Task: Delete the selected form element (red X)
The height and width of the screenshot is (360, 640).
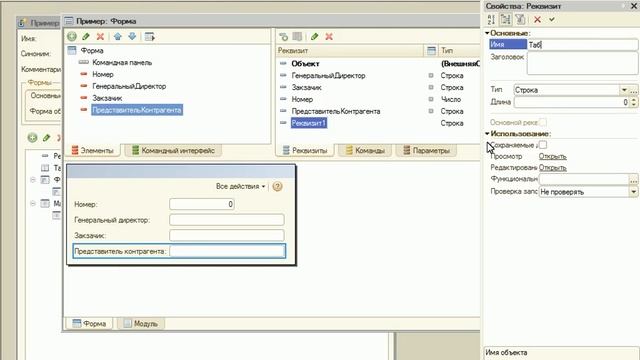Action: click(x=100, y=37)
